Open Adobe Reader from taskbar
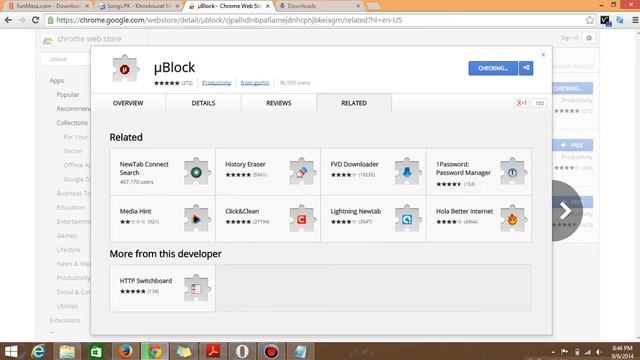640x360 pixels. click(213, 351)
